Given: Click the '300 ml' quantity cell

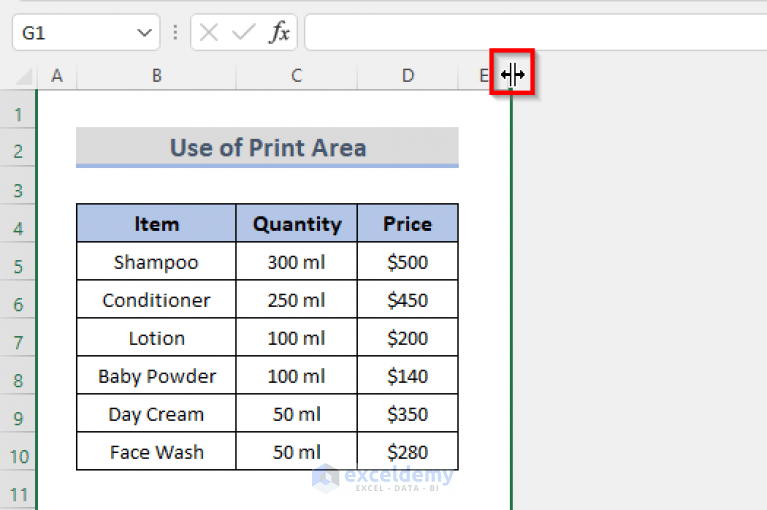Looking at the screenshot, I should tap(296, 262).
